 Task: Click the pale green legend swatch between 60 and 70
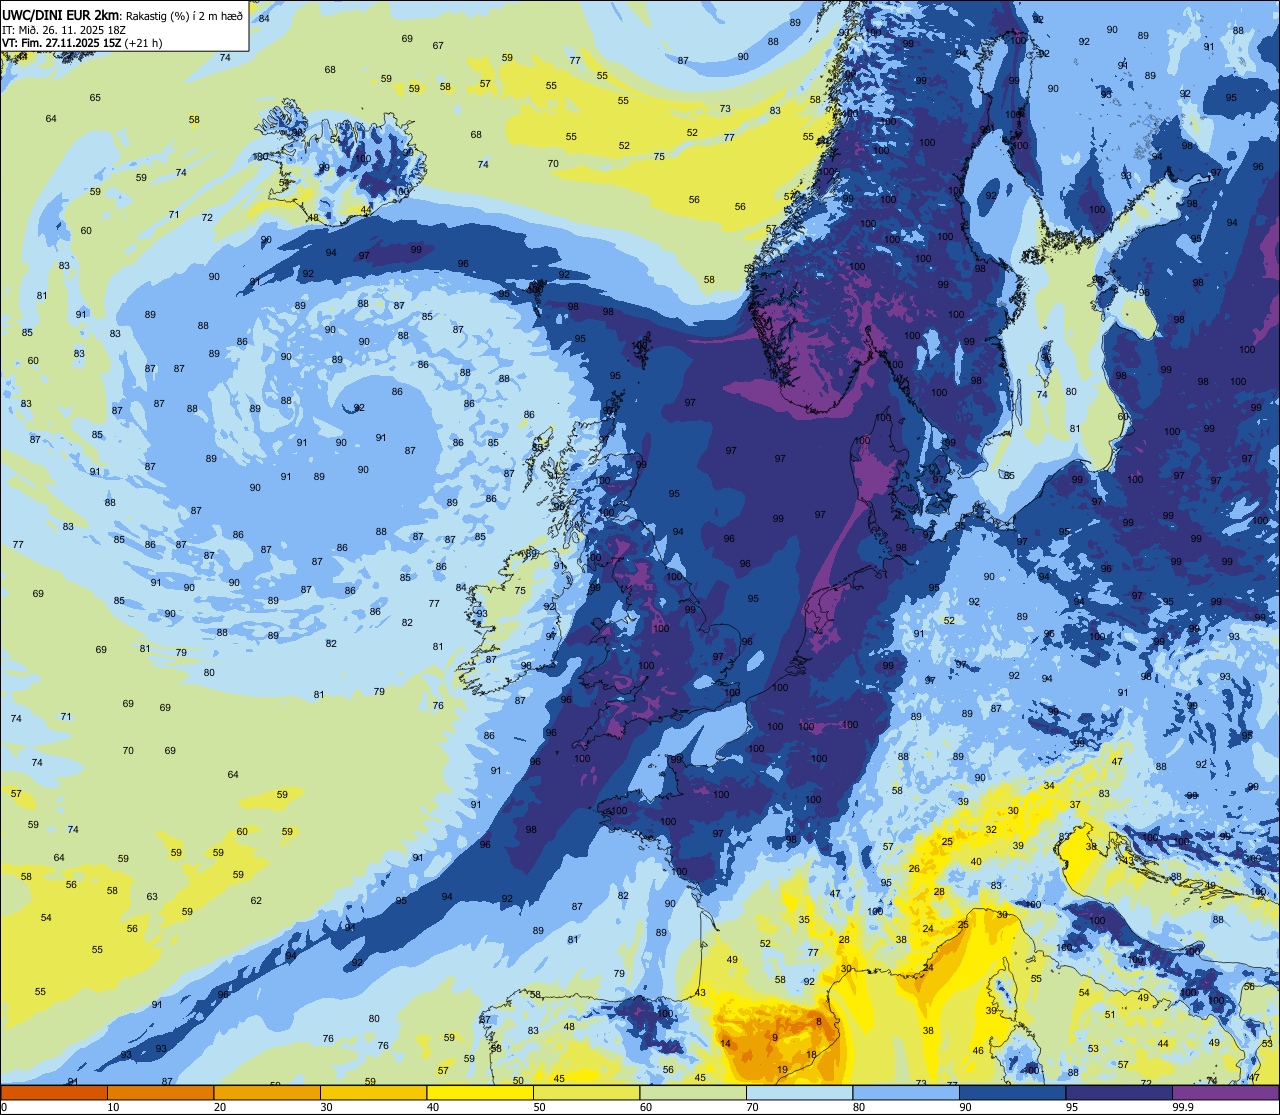pyautogui.click(x=693, y=1092)
